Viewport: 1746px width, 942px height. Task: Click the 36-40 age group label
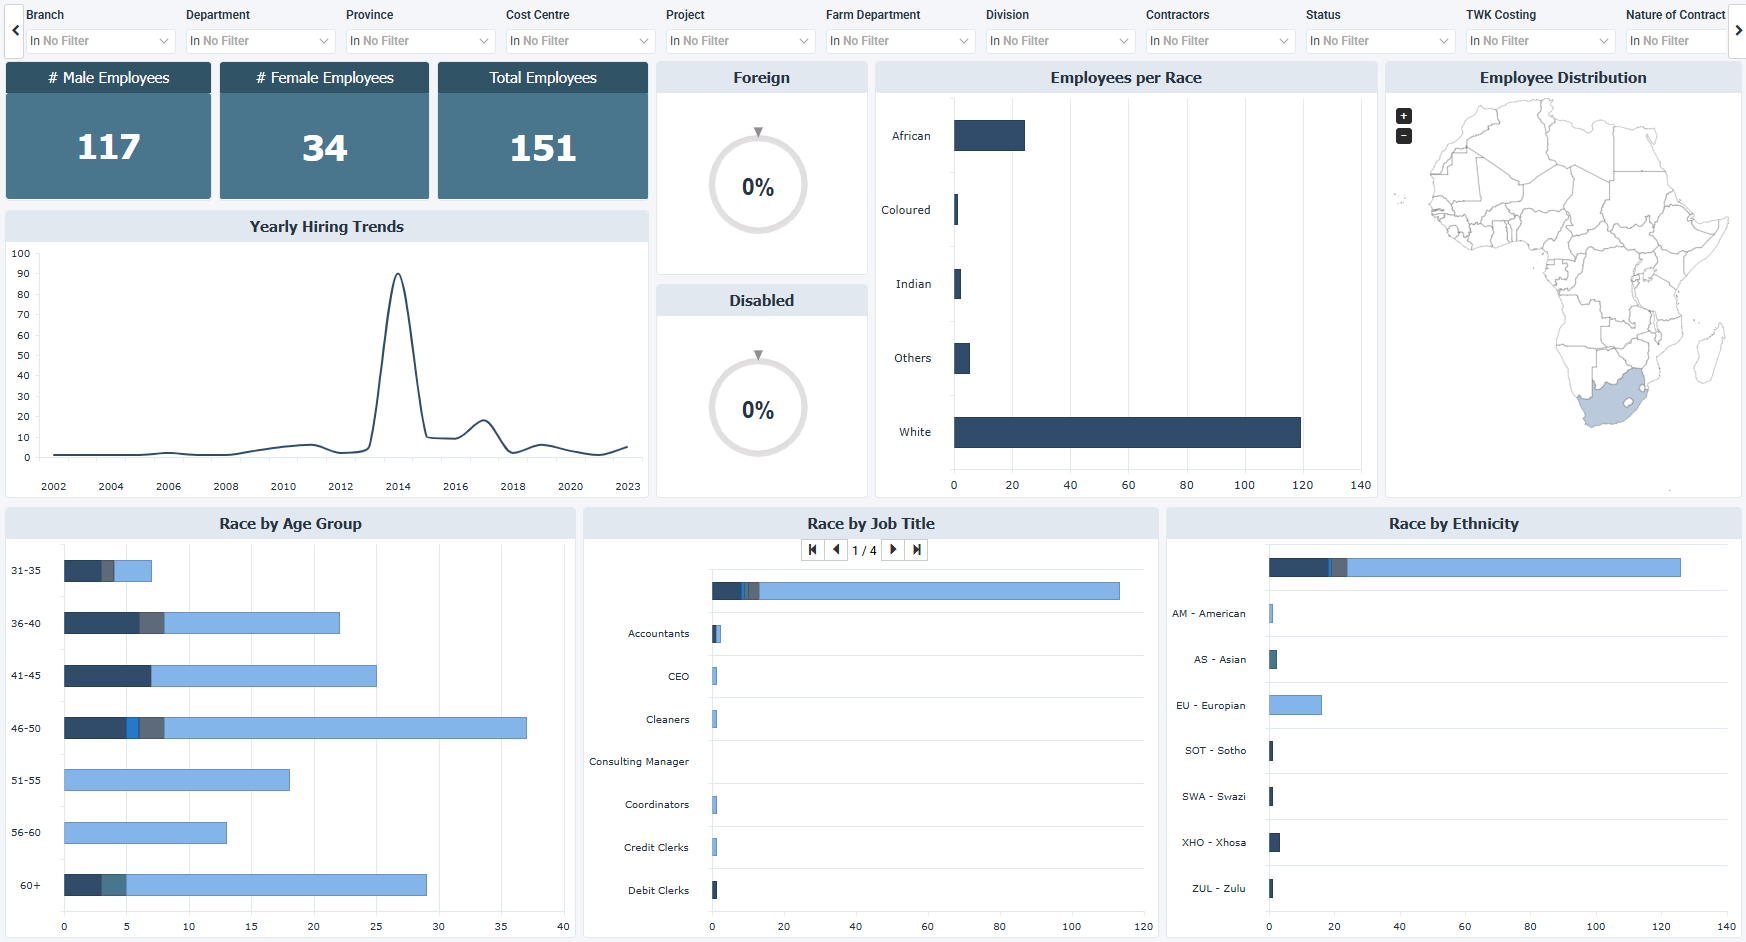point(26,624)
